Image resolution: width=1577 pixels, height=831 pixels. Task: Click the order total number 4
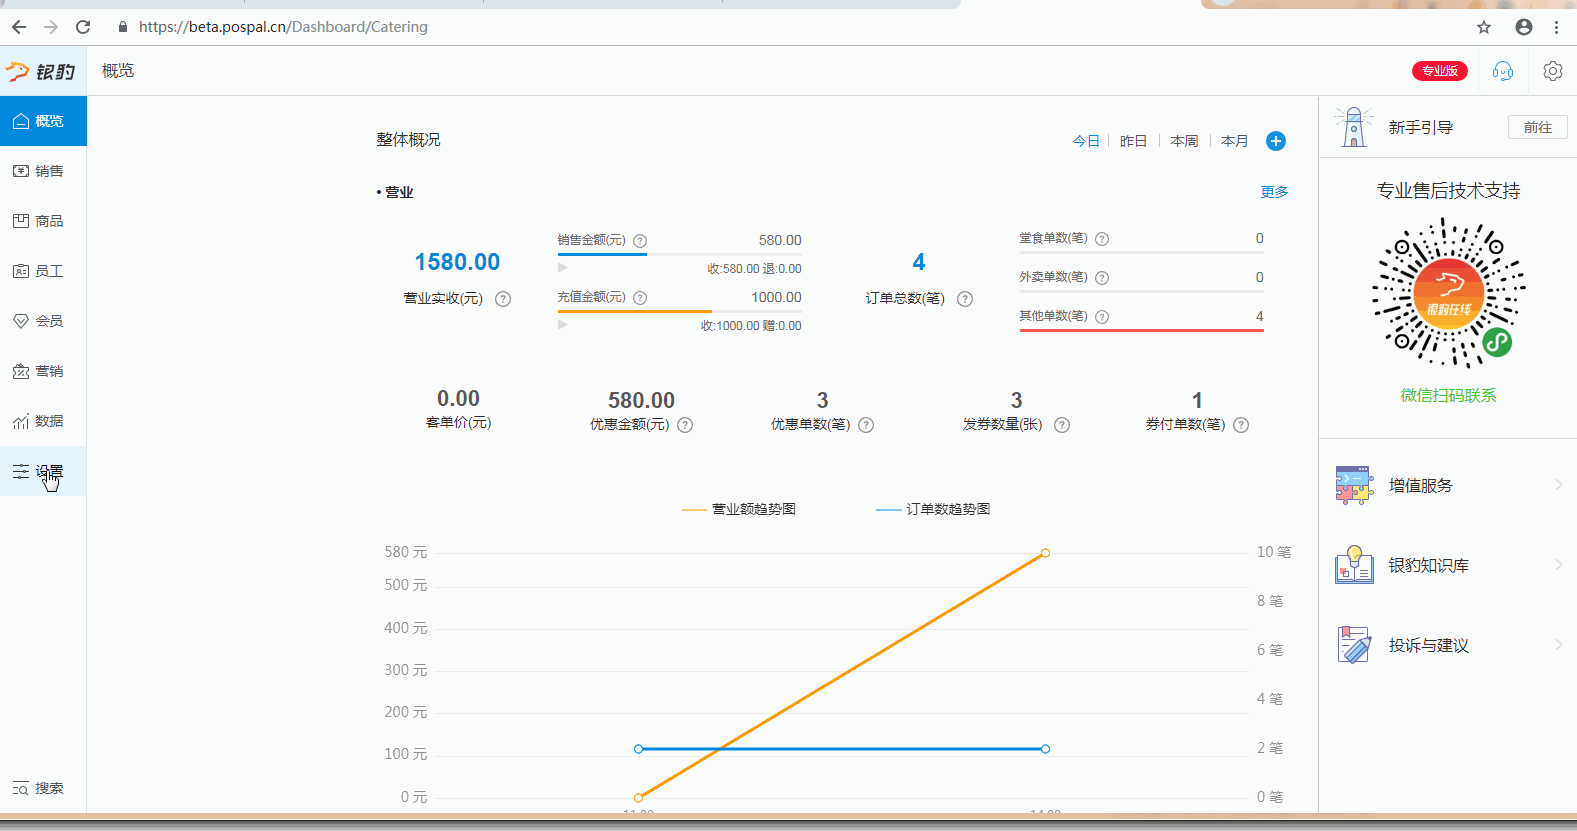(x=919, y=262)
